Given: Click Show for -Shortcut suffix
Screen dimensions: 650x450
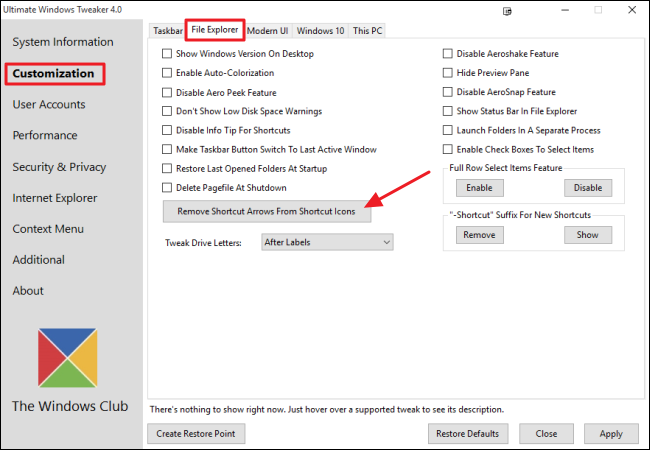Looking at the screenshot, I should pyautogui.click(x=588, y=235).
